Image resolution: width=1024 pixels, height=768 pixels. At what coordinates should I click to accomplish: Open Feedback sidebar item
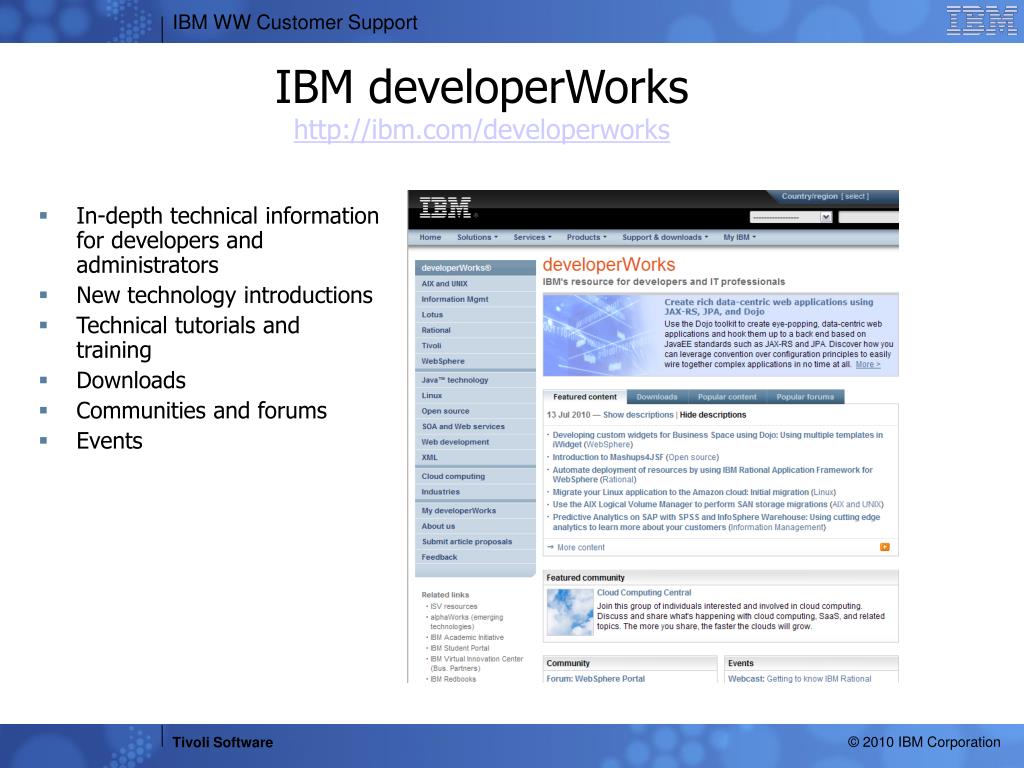(x=475, y=557)
